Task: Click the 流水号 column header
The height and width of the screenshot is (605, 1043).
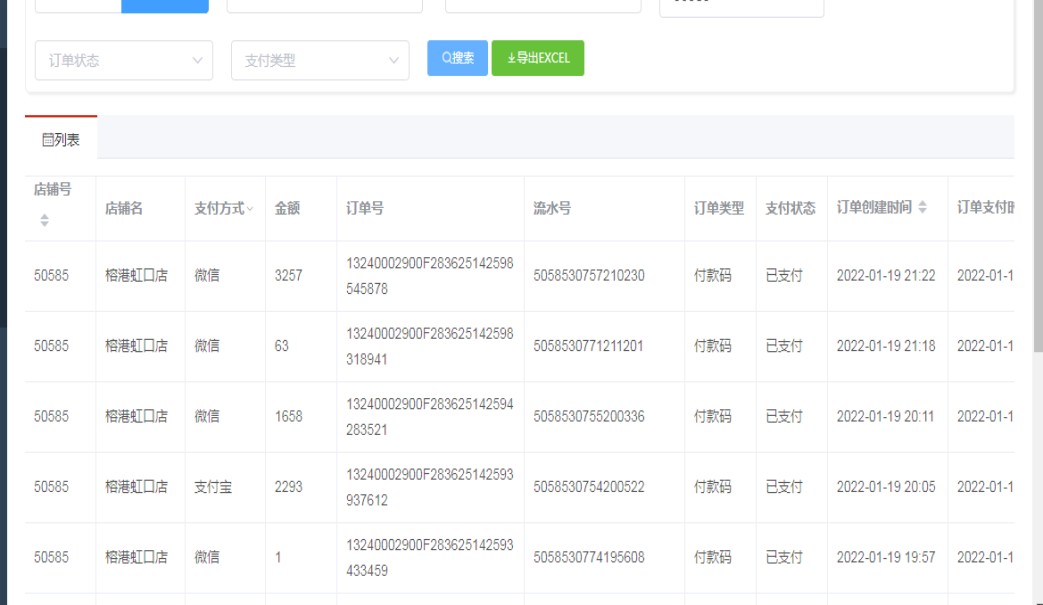Action: point(552,208)
